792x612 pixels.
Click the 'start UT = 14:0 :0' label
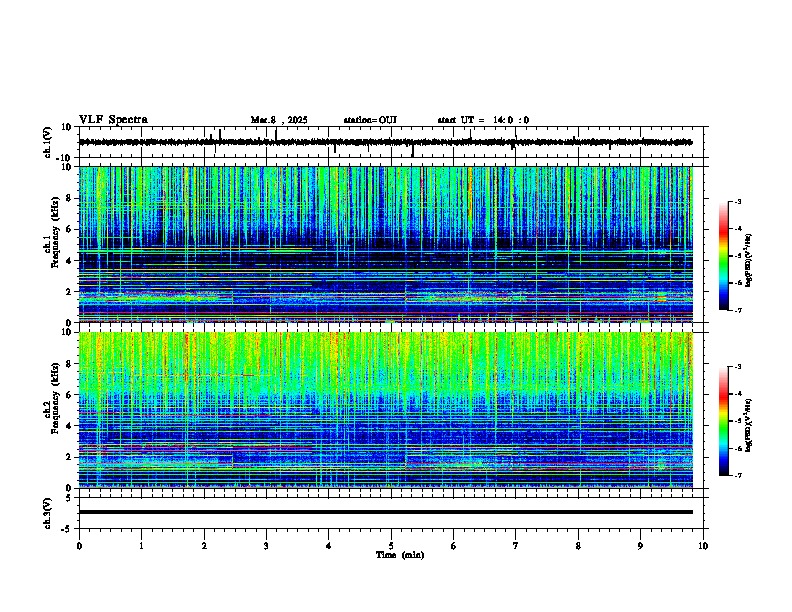point(483,120)
